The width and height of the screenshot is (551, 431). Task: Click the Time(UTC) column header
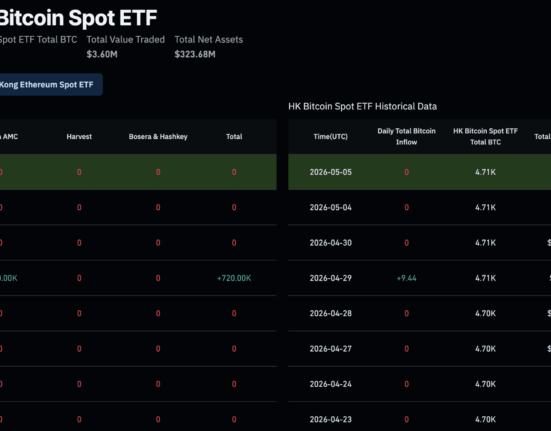point(331,137)
